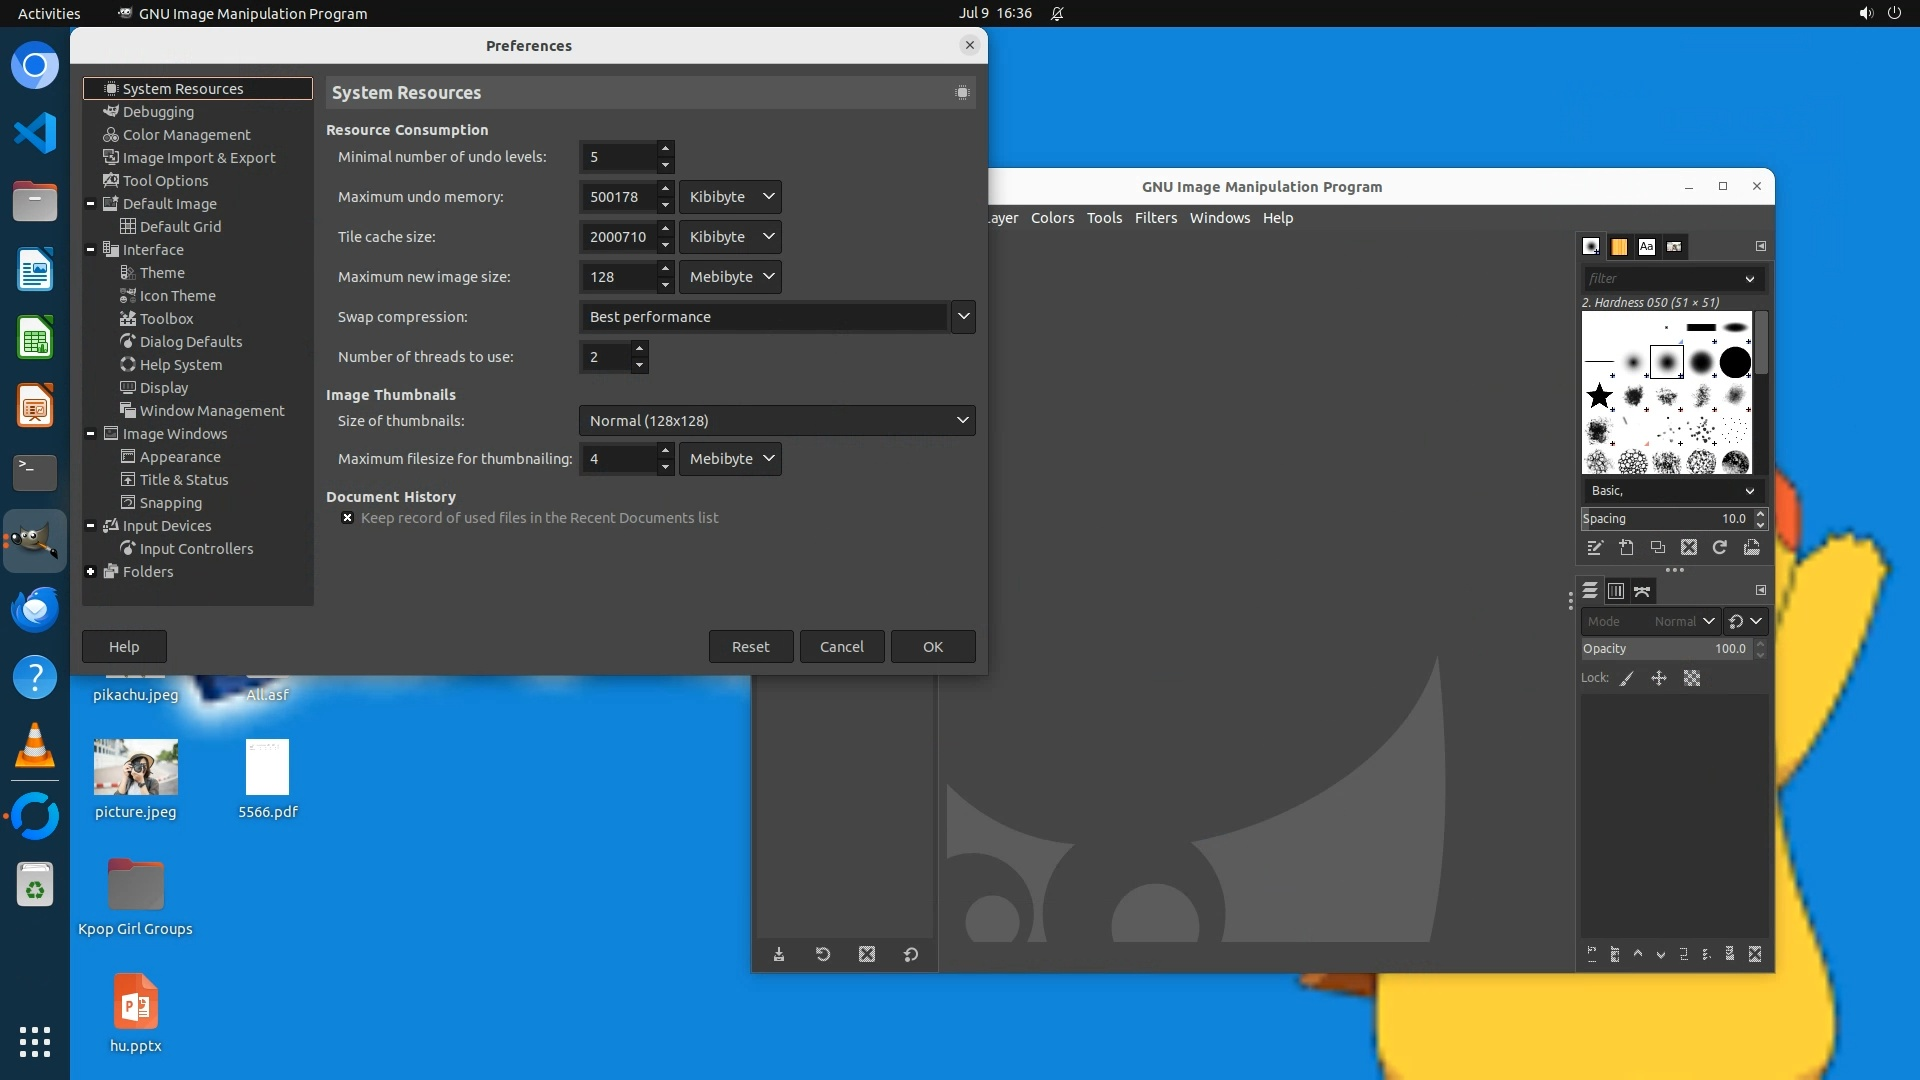1920x1080 pixels.
Task: Click the Reset button
Action: 750,647
